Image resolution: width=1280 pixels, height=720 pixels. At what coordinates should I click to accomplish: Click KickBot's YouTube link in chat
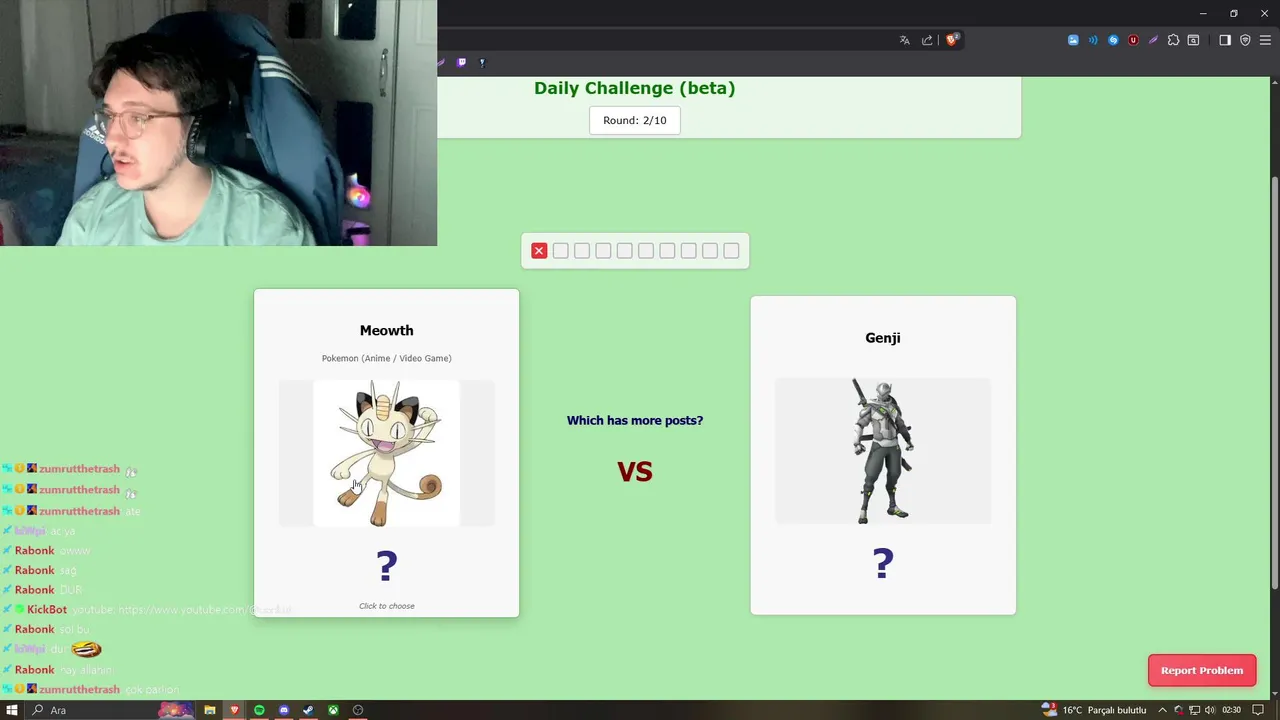click(204, 609)
